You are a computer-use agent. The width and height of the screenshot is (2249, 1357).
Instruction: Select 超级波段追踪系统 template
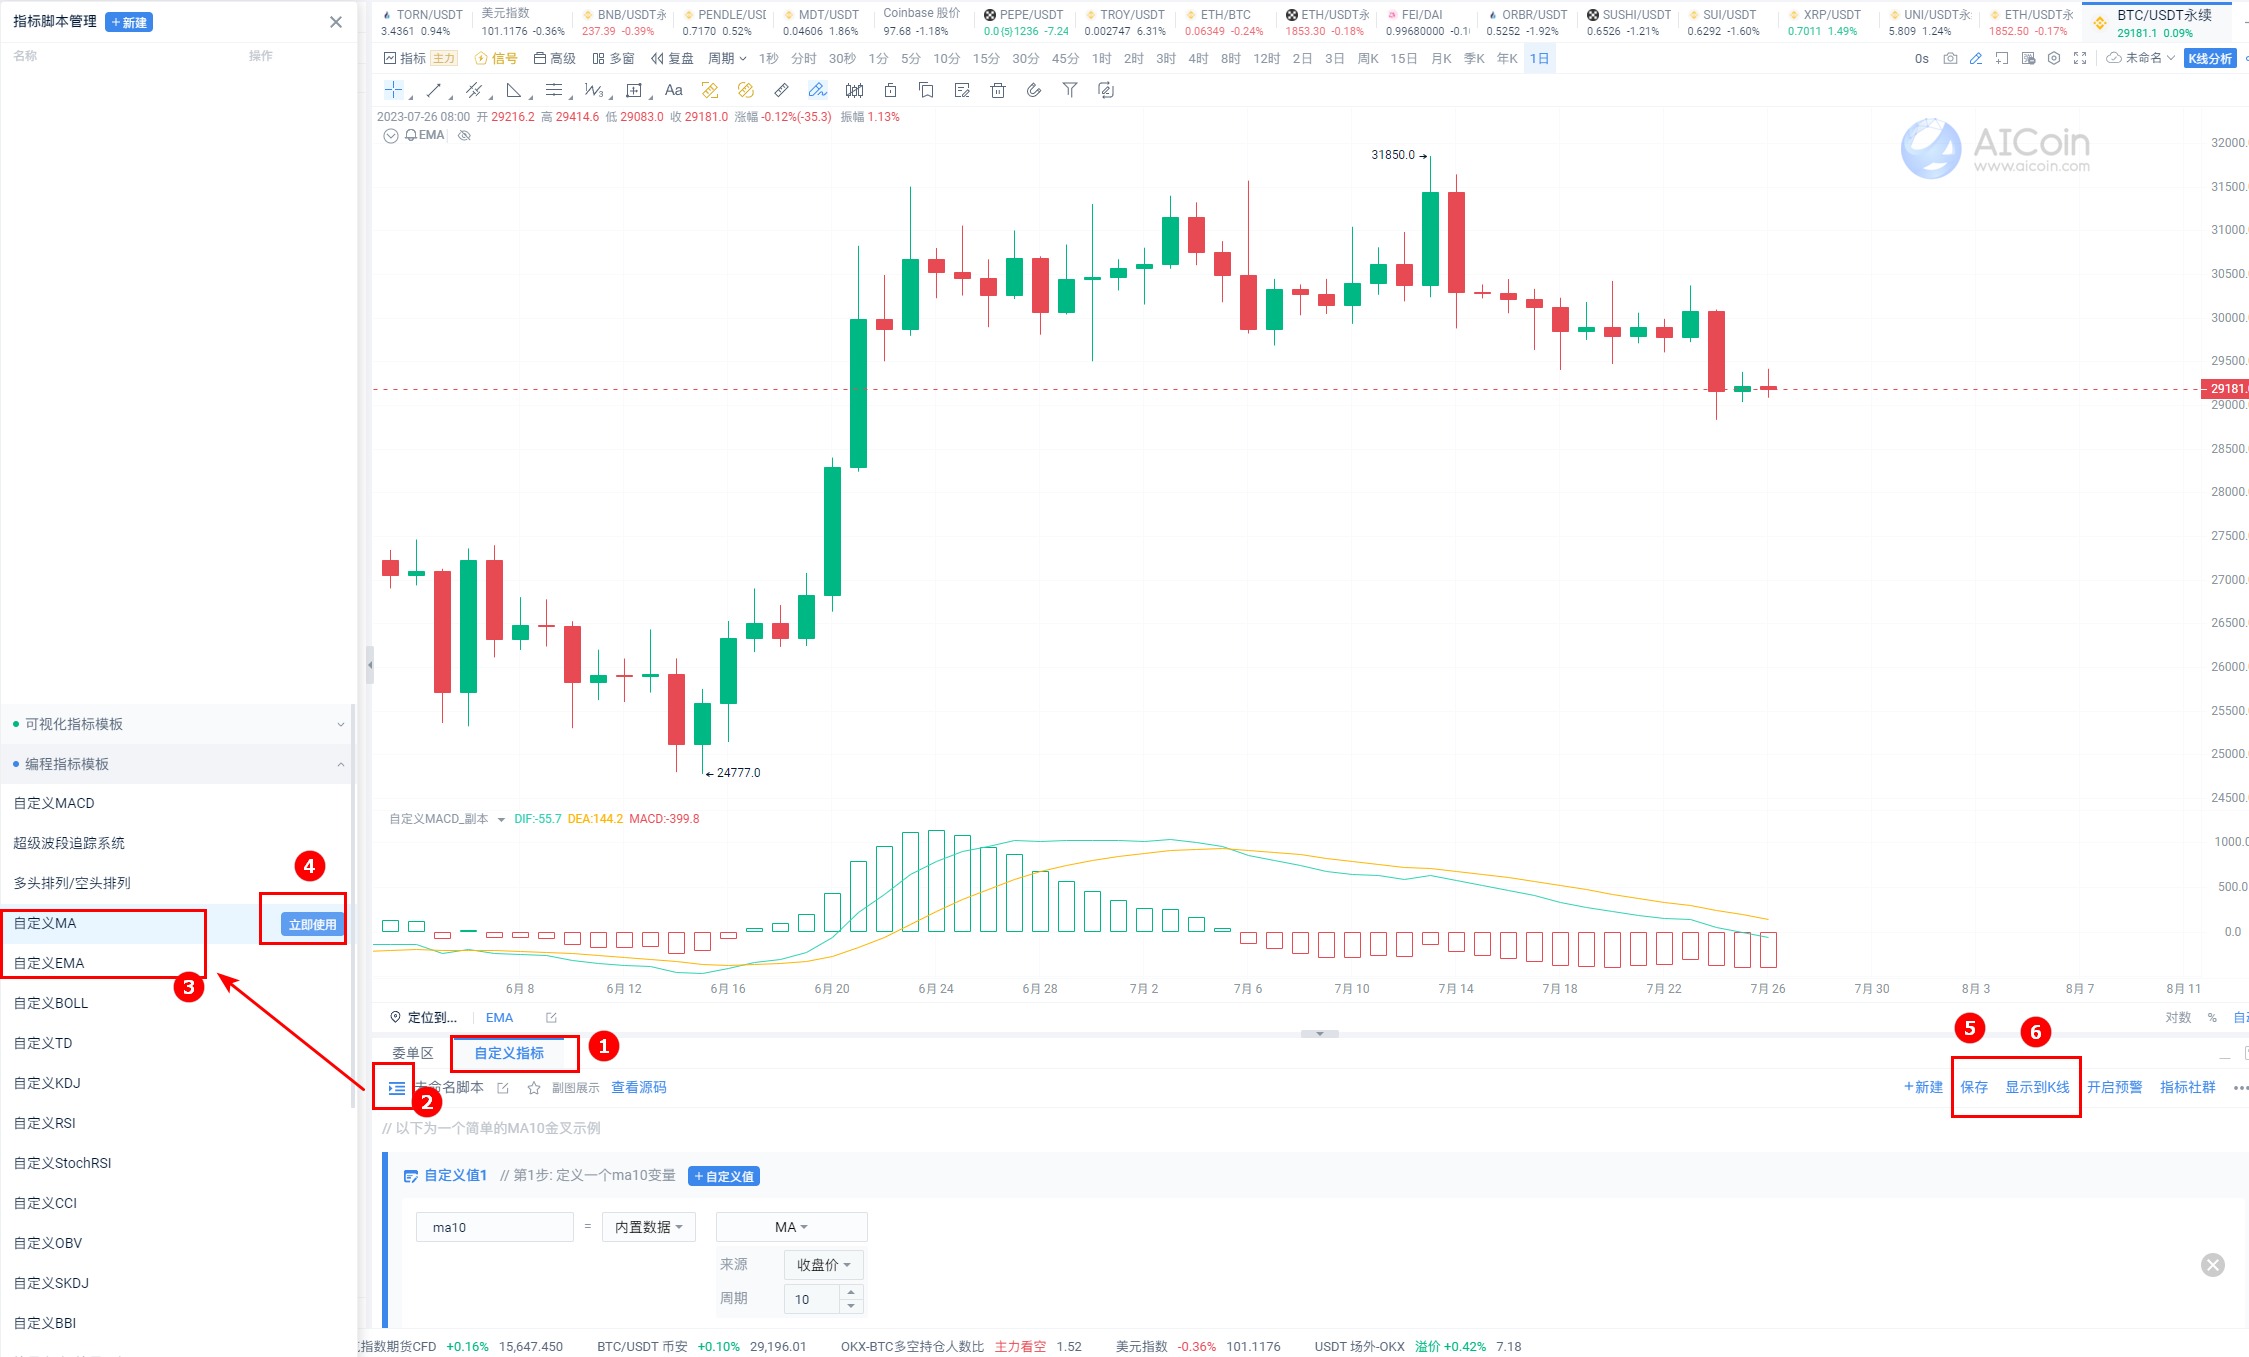coord(178,844)
